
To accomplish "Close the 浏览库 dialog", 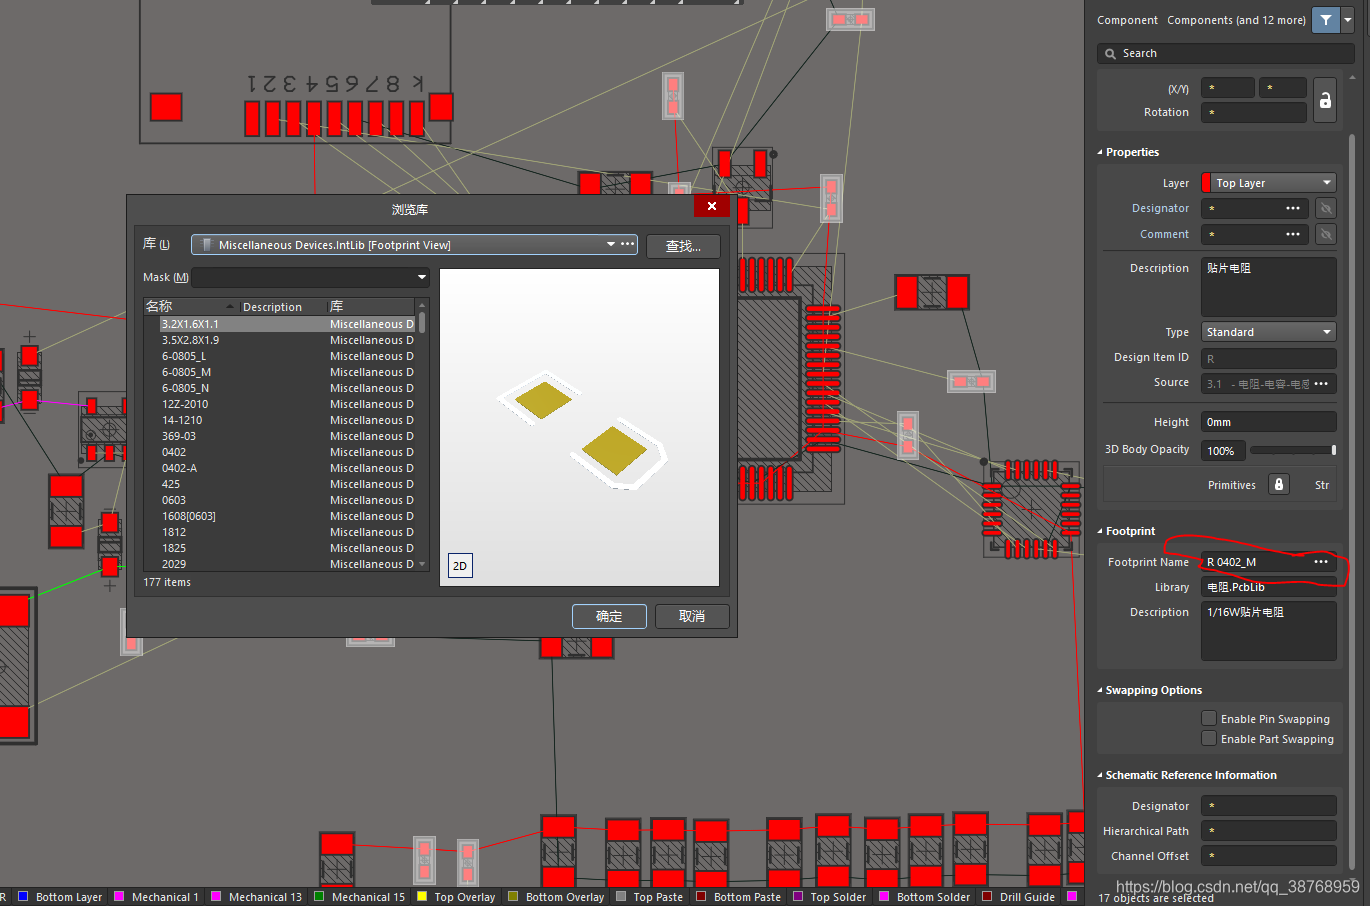I will point(712,206).
